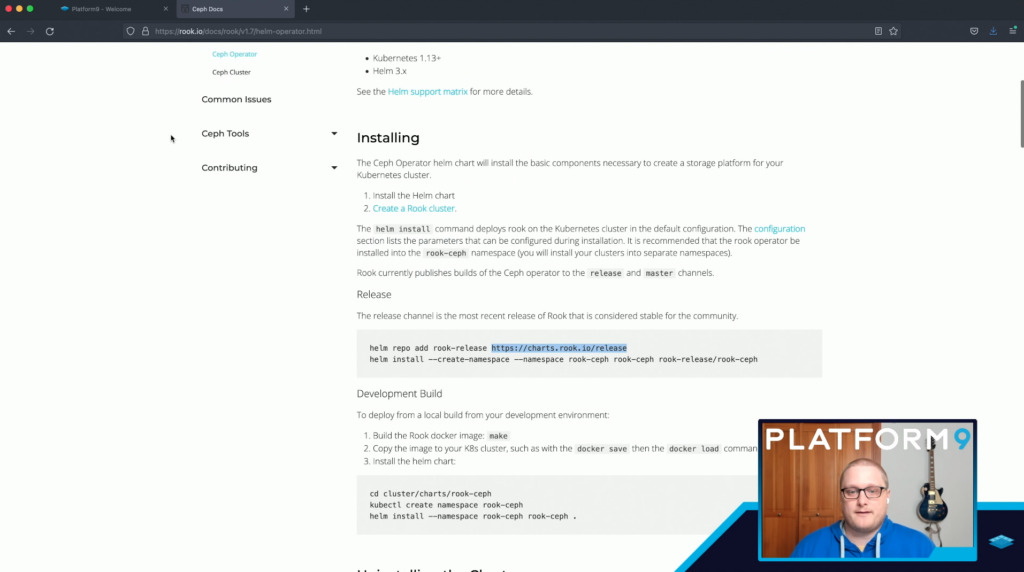The image size is (1024, 572).
Task: Follow the Create a Rook cluster link
Action: click(414, 208)
